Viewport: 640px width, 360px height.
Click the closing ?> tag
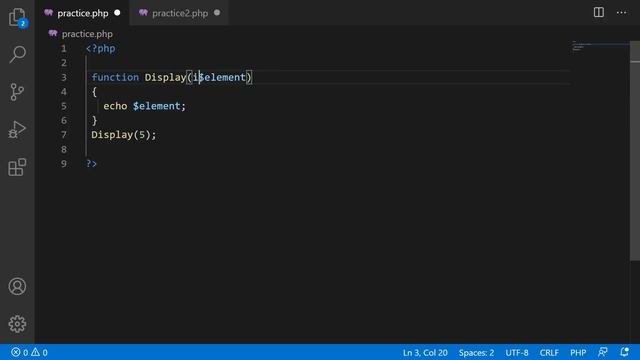click(x=91, y=164)
